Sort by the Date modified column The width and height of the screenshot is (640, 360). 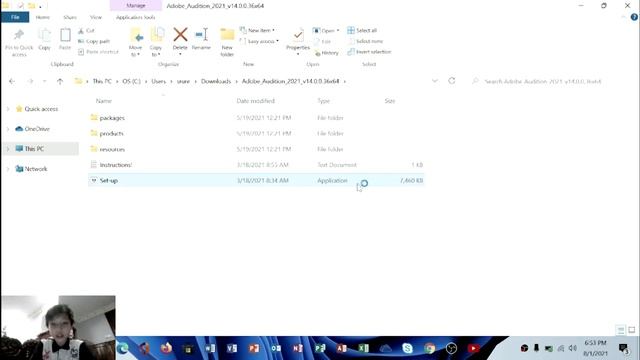coord(256,101)
